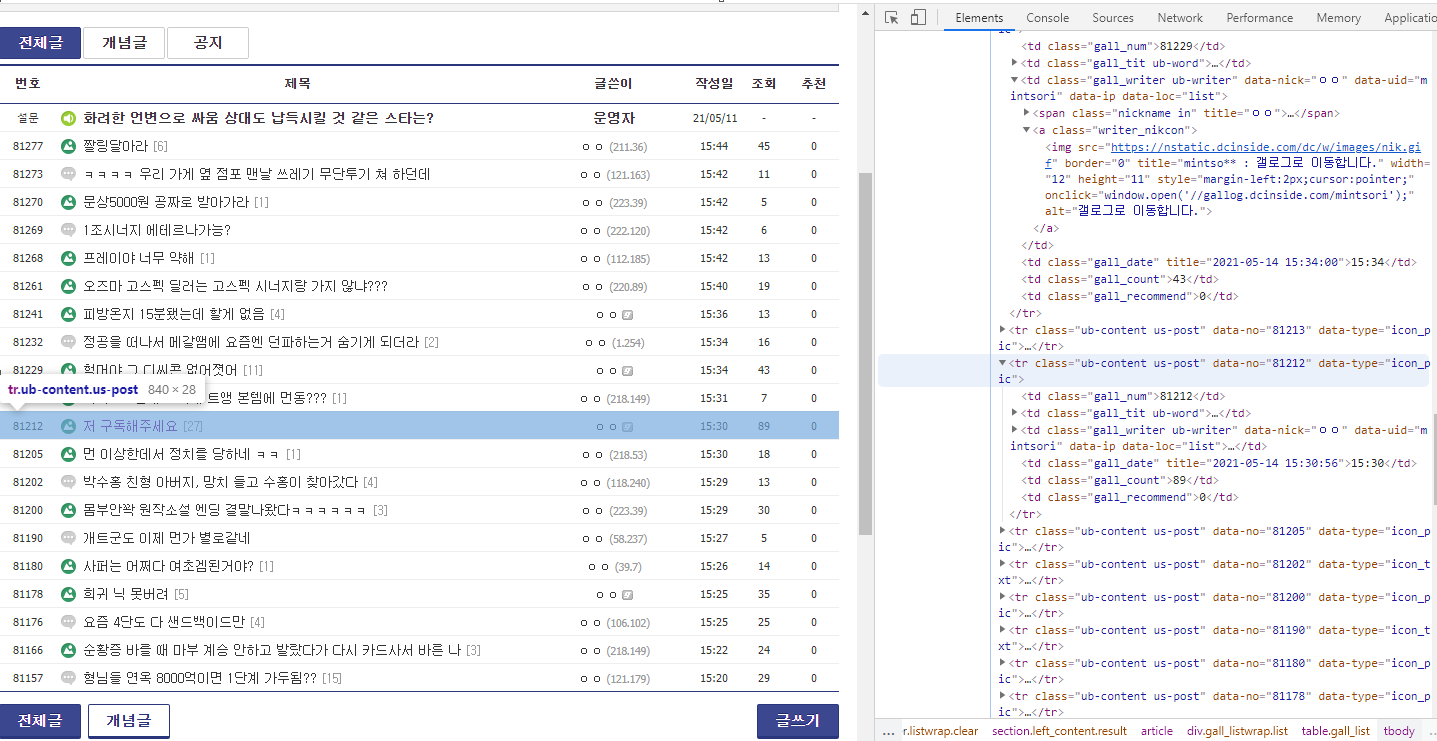This screenshot has height=741, width=1437.
Task: Click the image icon of post 81180
Action: click(68, 566)
